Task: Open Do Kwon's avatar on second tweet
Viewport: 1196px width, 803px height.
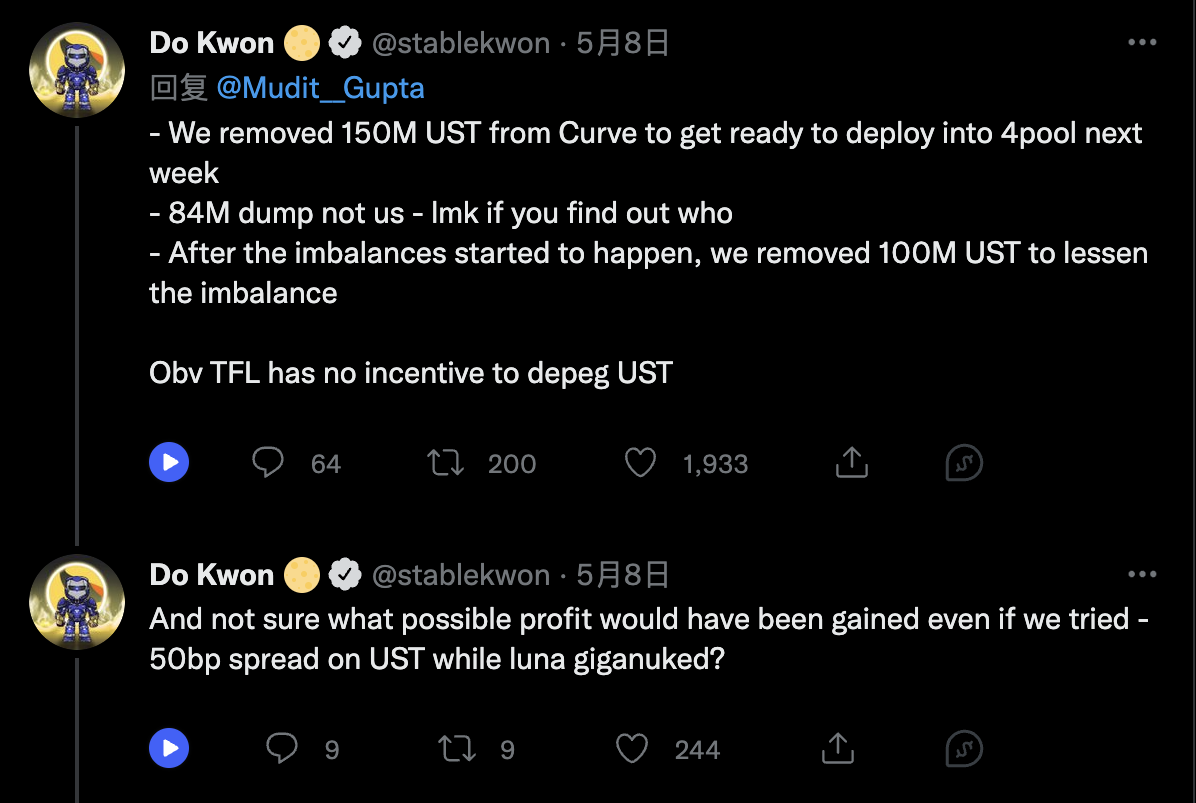Action: [77, 602]
